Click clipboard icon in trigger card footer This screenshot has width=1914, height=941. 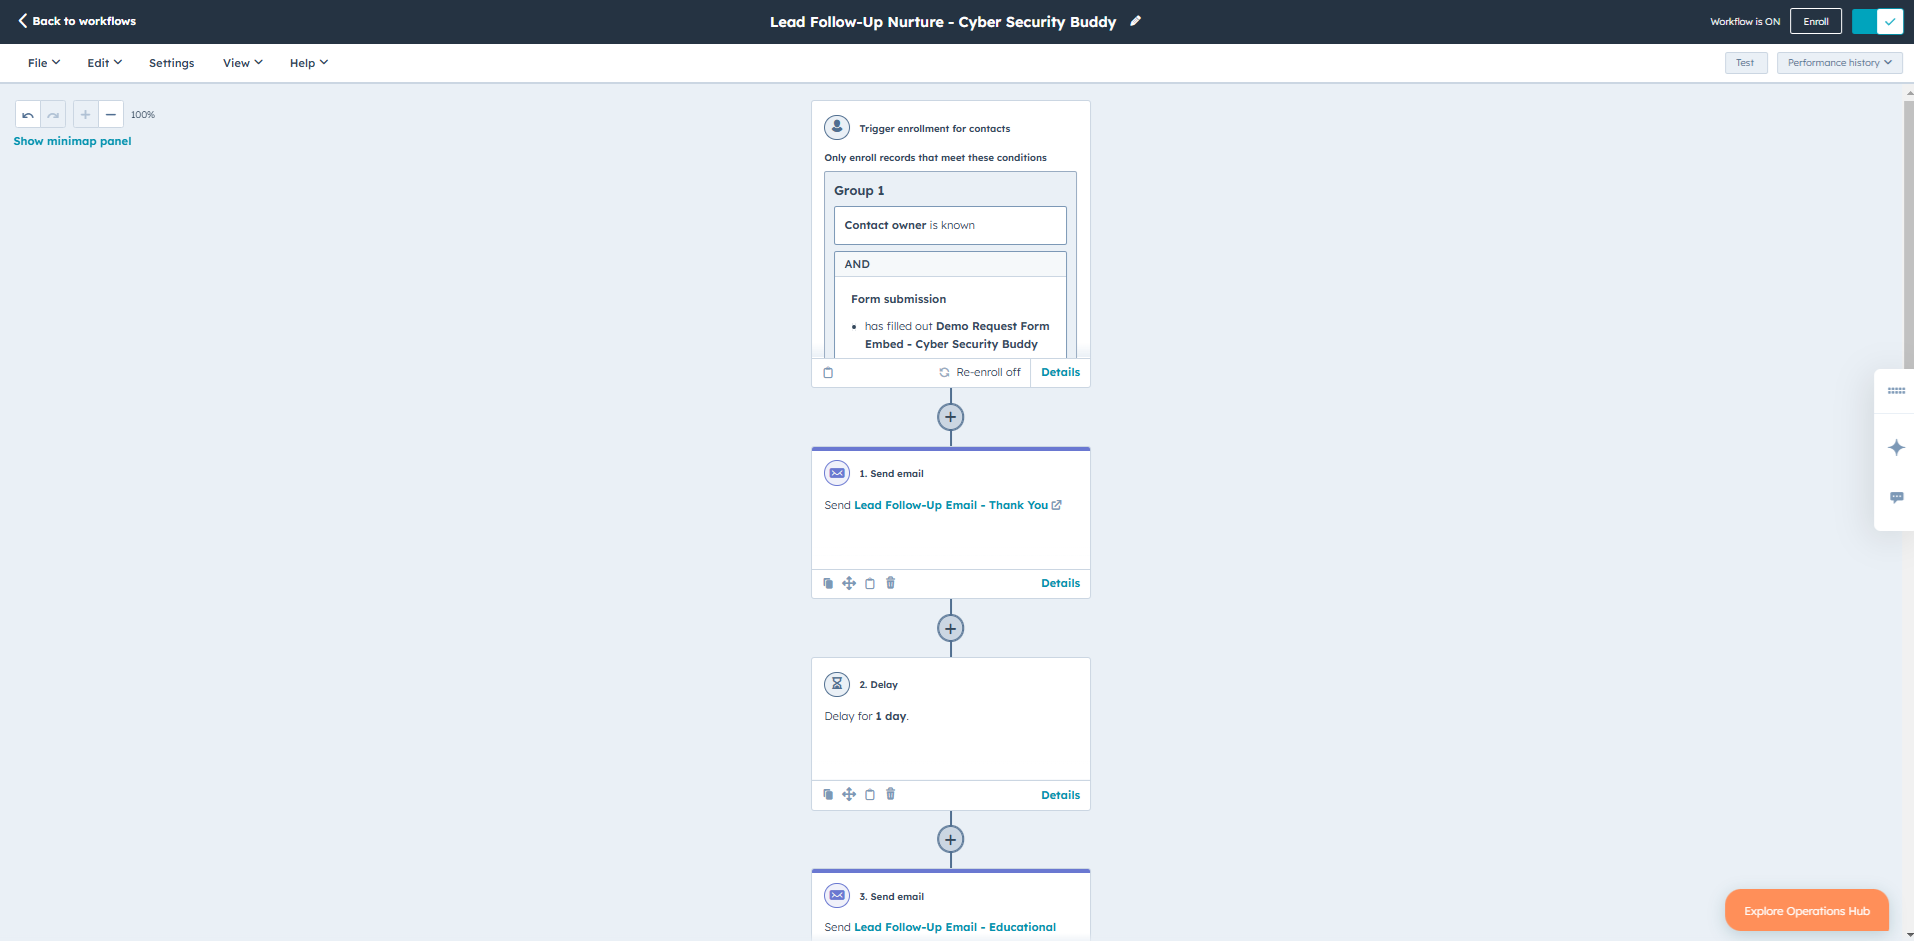pyautogui.click(x=828, y=372)
